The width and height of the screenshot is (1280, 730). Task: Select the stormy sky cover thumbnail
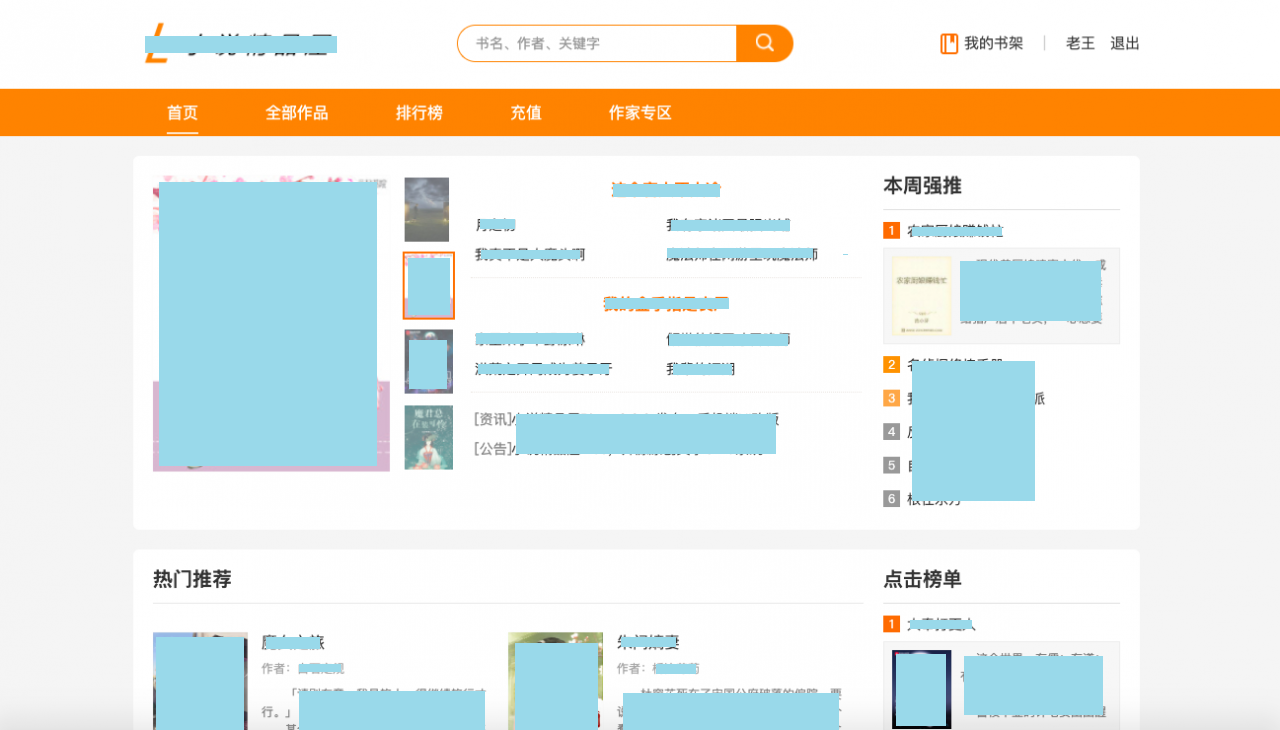click(427, 210)
